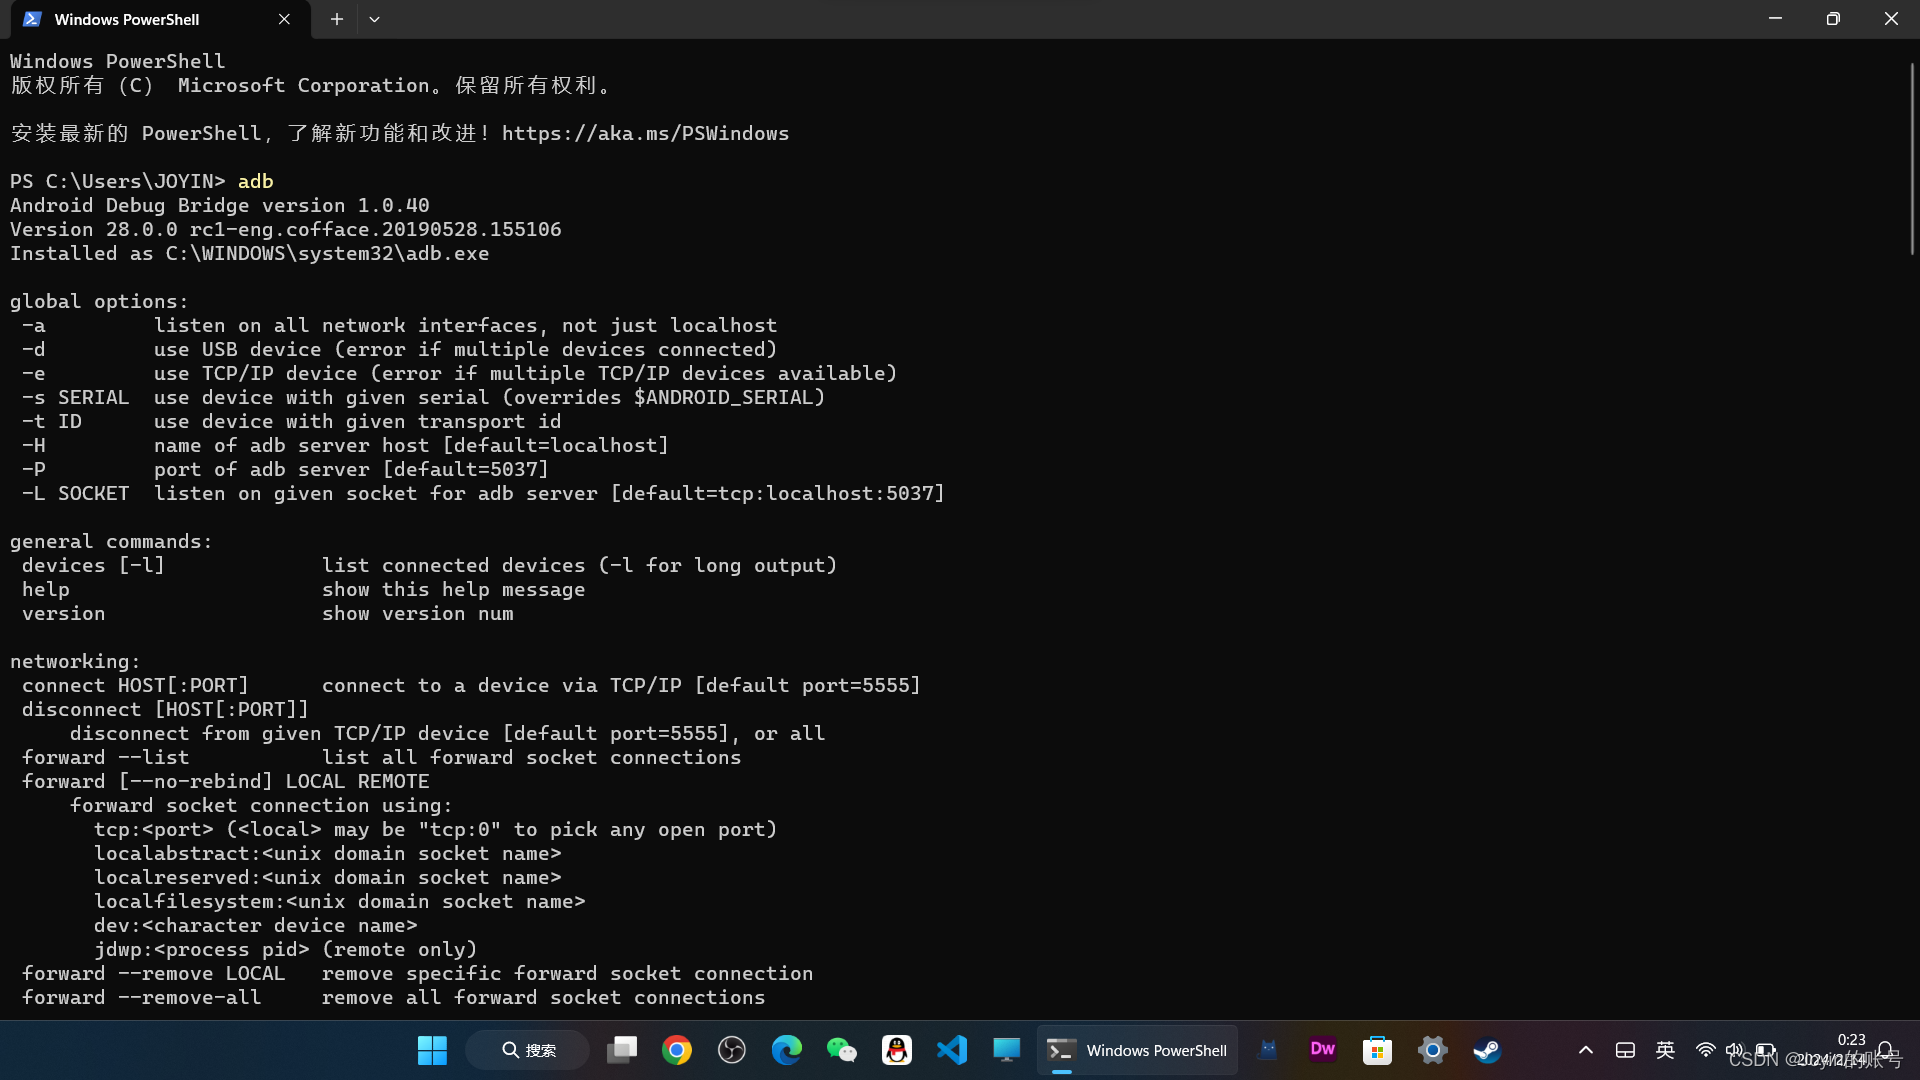Click the terminal vertical scrollbar thumb
The image size is (1920, 1080).
1912,160
